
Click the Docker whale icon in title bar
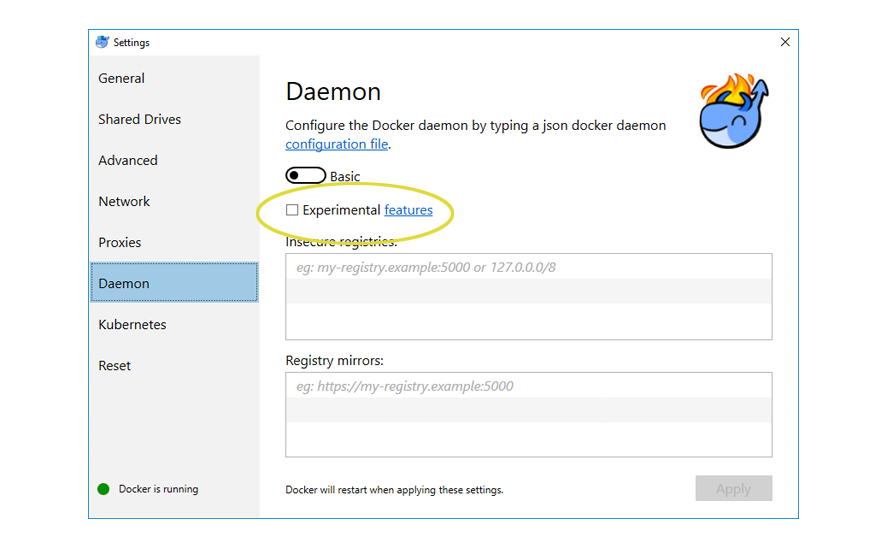coord(102,42)
